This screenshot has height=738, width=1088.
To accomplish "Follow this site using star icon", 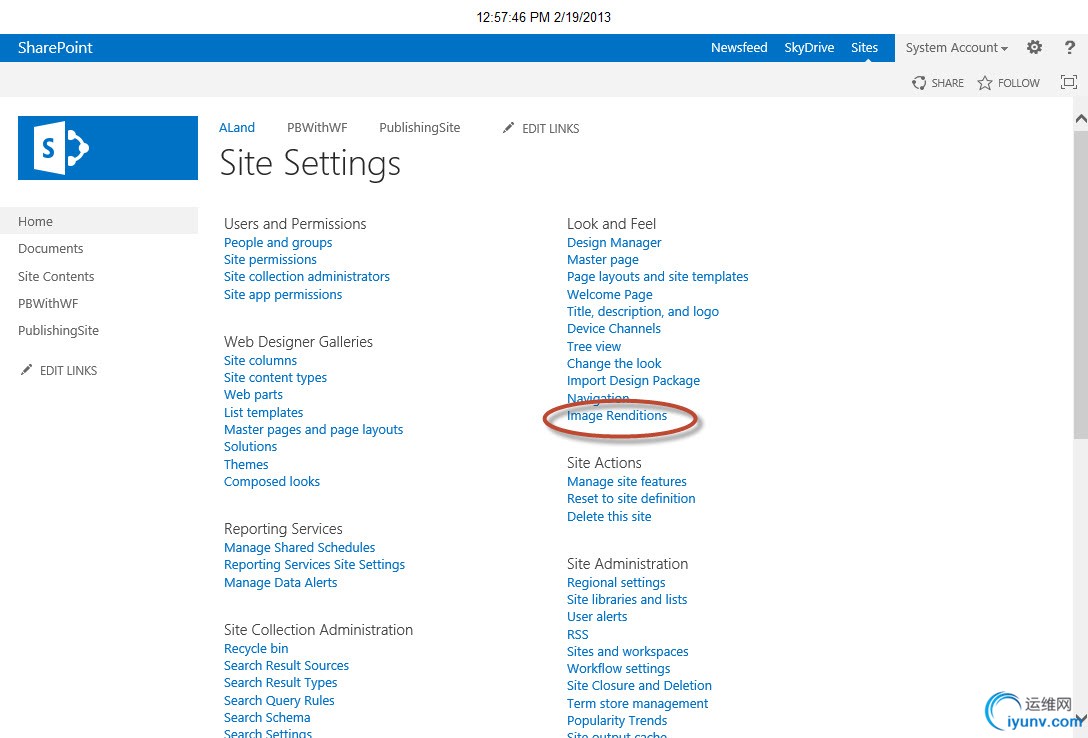I will click(985, 83).
